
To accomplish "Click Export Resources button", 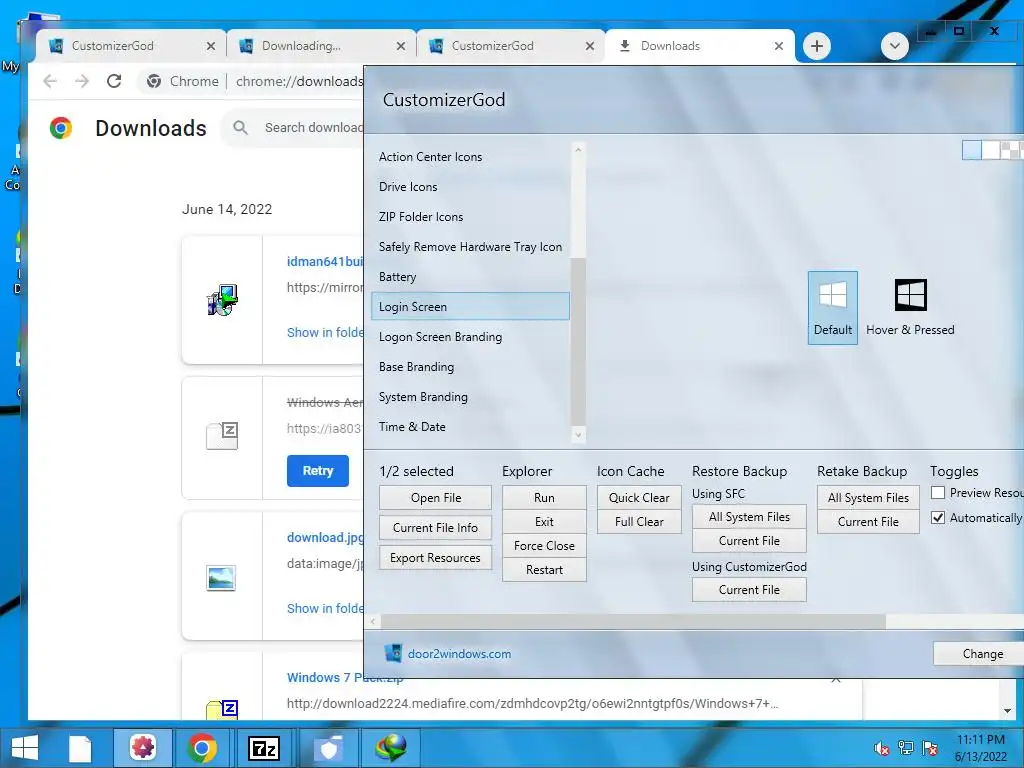I will pos(436,558).
